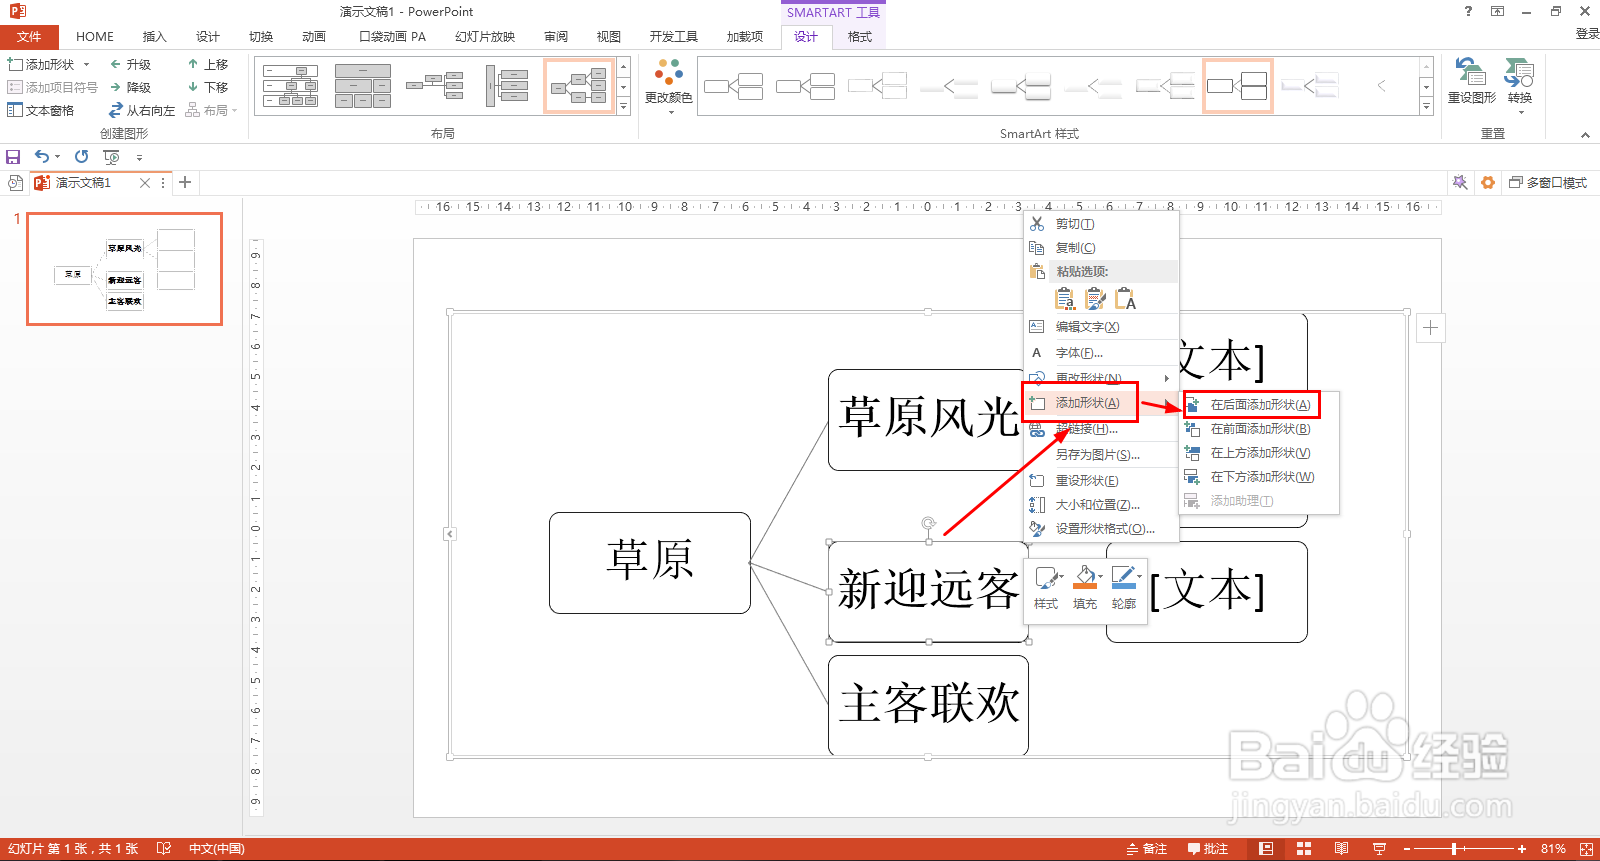The width and height of the screenshot is (1600, 861).
Task: Choose 重设形状 from context menu
Action: [1101, 481]
